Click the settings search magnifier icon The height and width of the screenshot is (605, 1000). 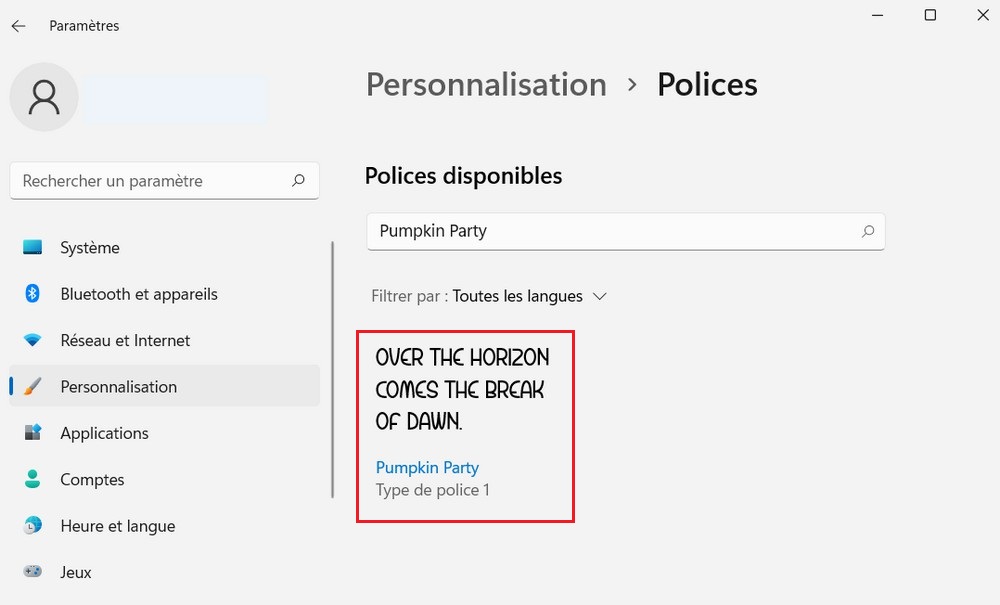298,181
